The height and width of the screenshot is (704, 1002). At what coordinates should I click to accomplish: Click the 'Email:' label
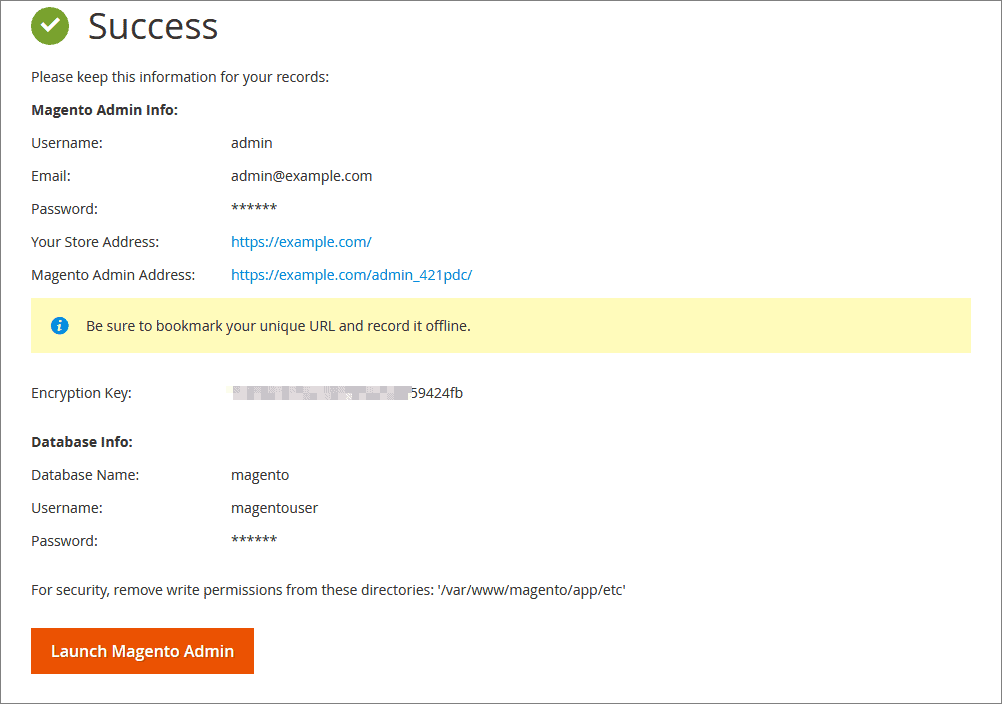tap(51, 176)
